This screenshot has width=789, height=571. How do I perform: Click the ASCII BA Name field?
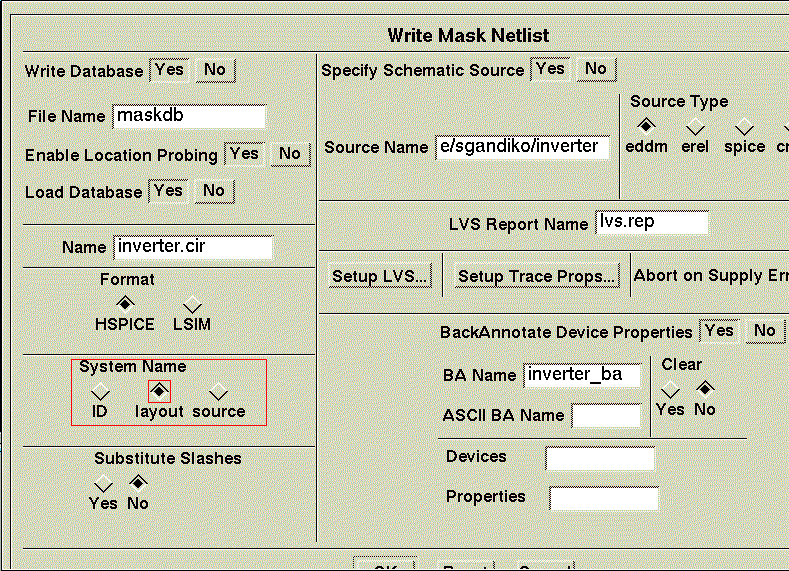click(606, 415)
